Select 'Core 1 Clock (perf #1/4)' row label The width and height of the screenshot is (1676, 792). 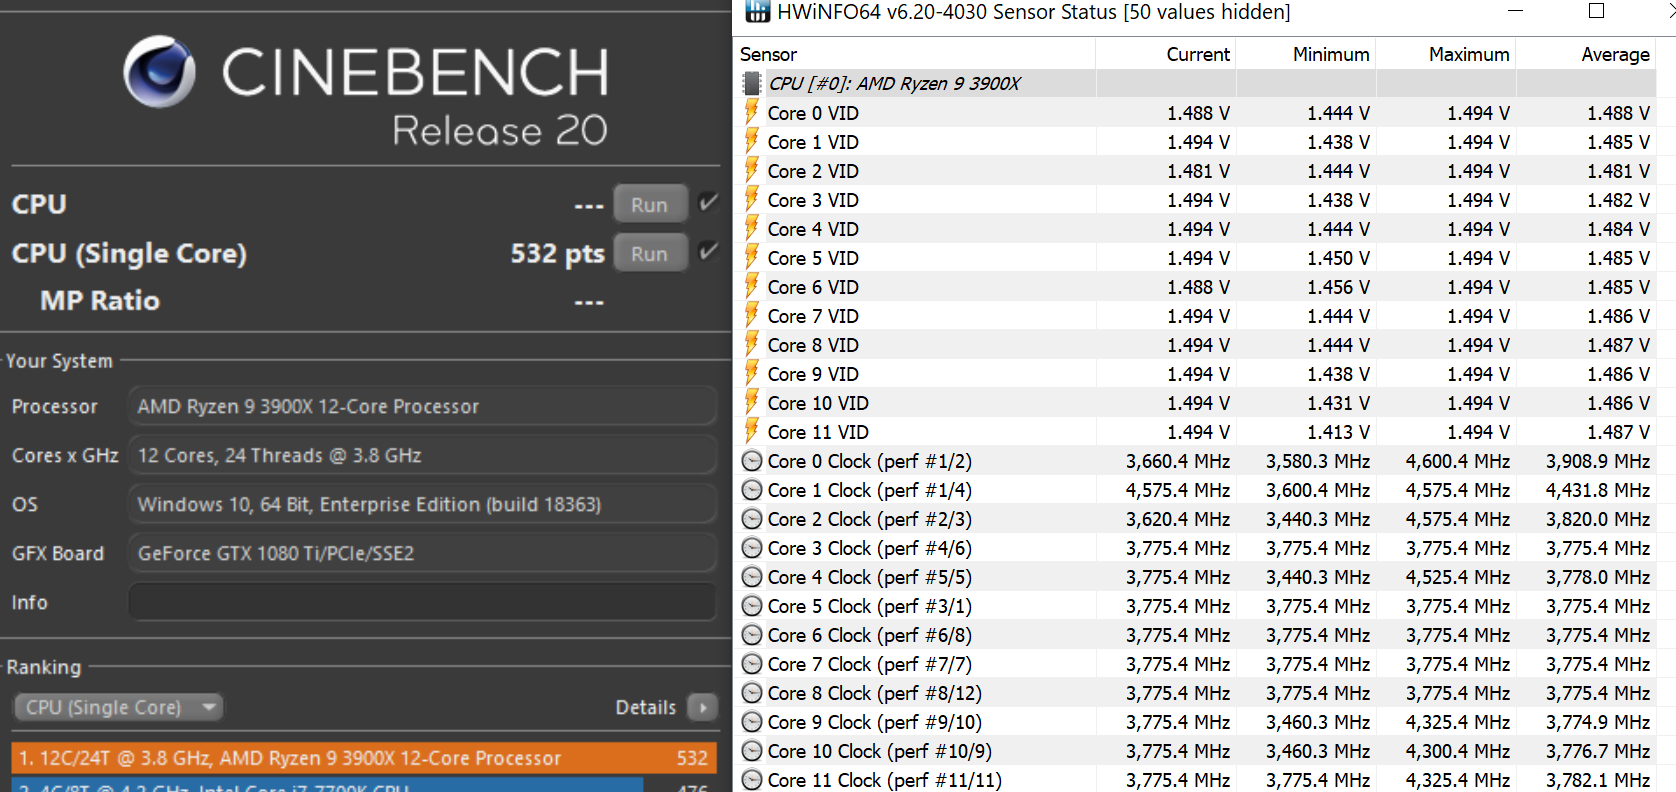(x=870, y=490)
